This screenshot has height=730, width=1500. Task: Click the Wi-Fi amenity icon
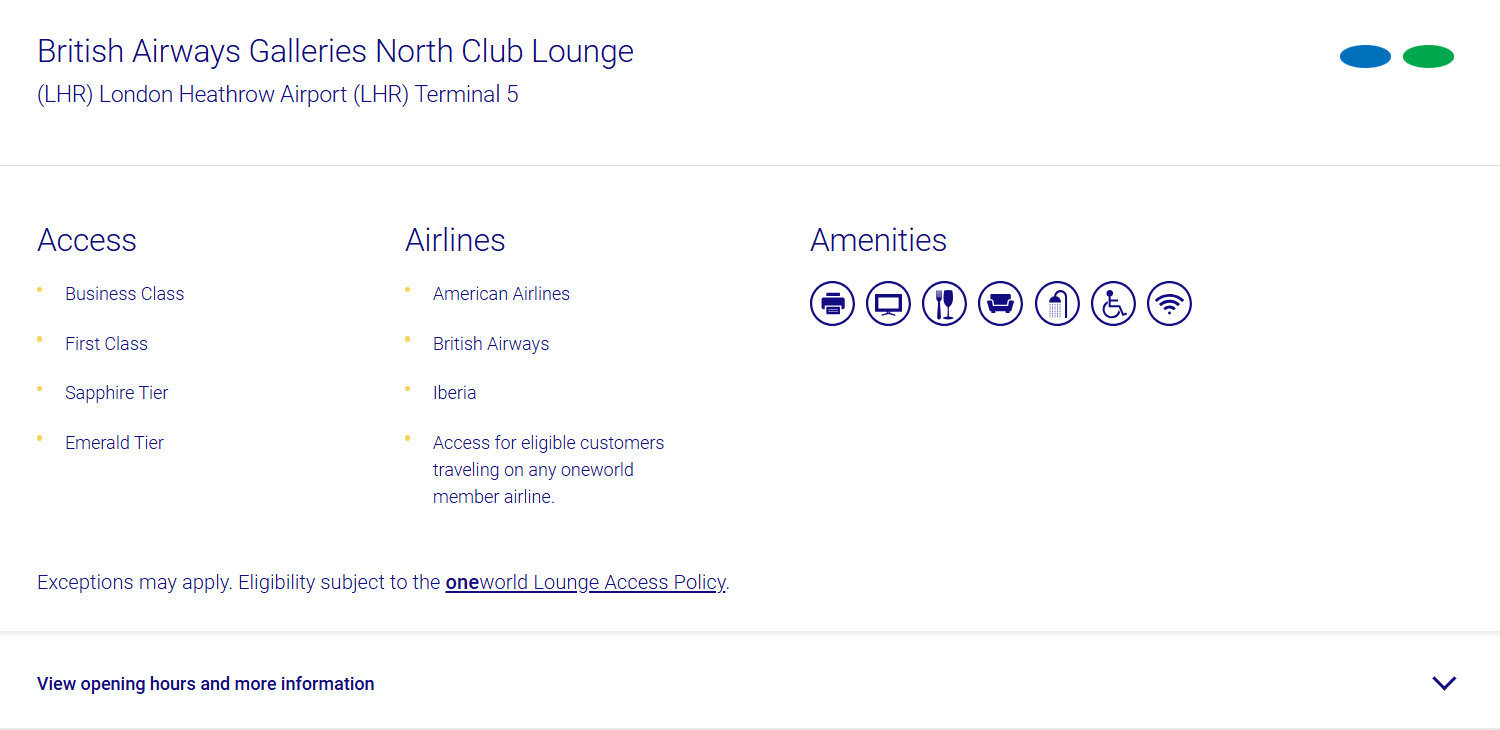click(x=1169, y=303)
